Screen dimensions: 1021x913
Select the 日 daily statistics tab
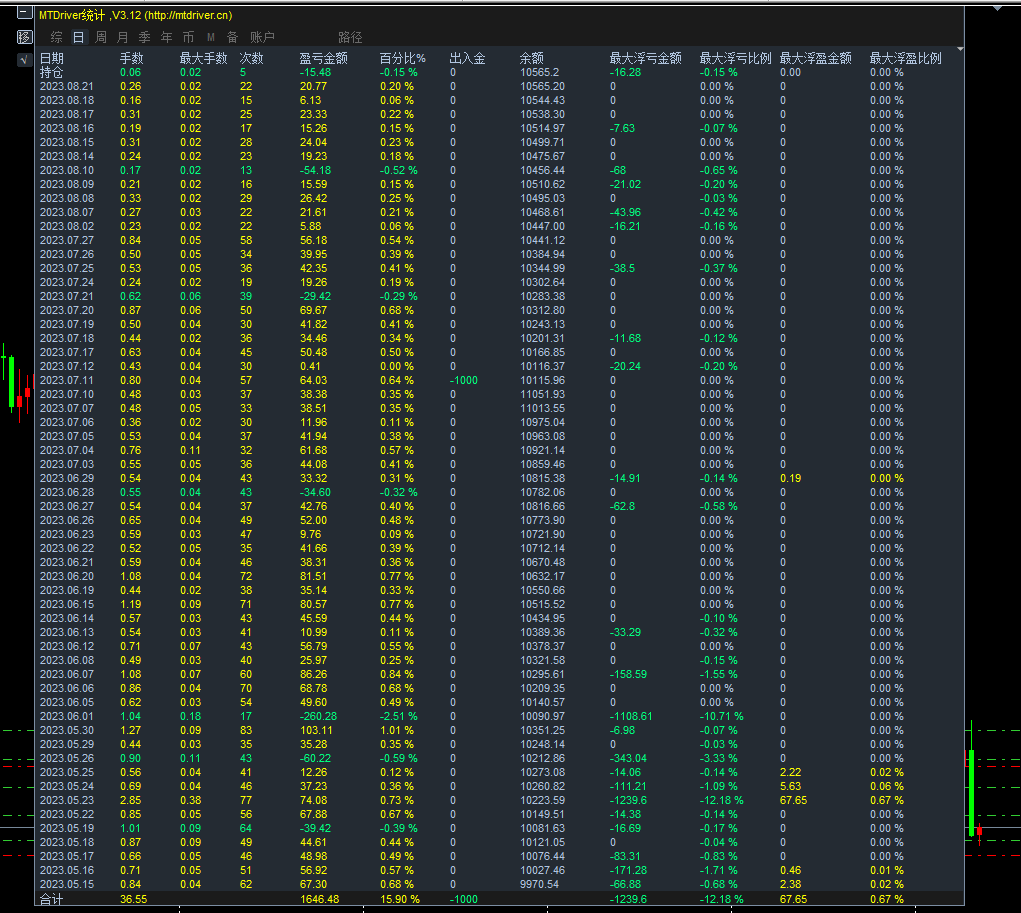[78, 37]
